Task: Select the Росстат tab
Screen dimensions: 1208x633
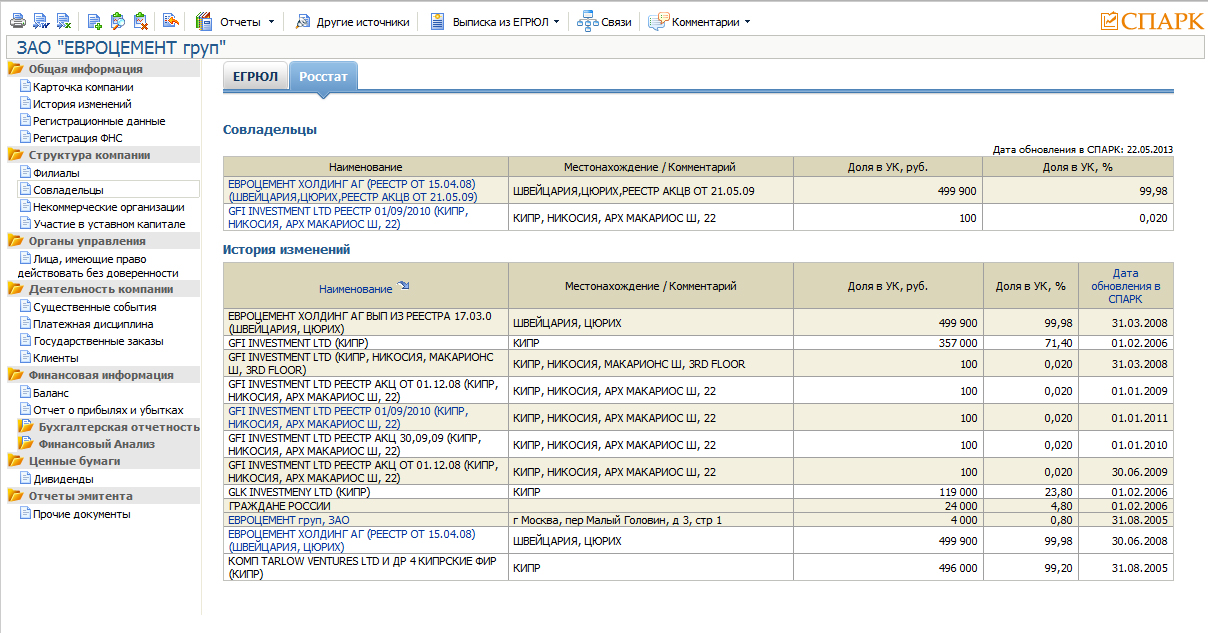Action: pos(322,77)
